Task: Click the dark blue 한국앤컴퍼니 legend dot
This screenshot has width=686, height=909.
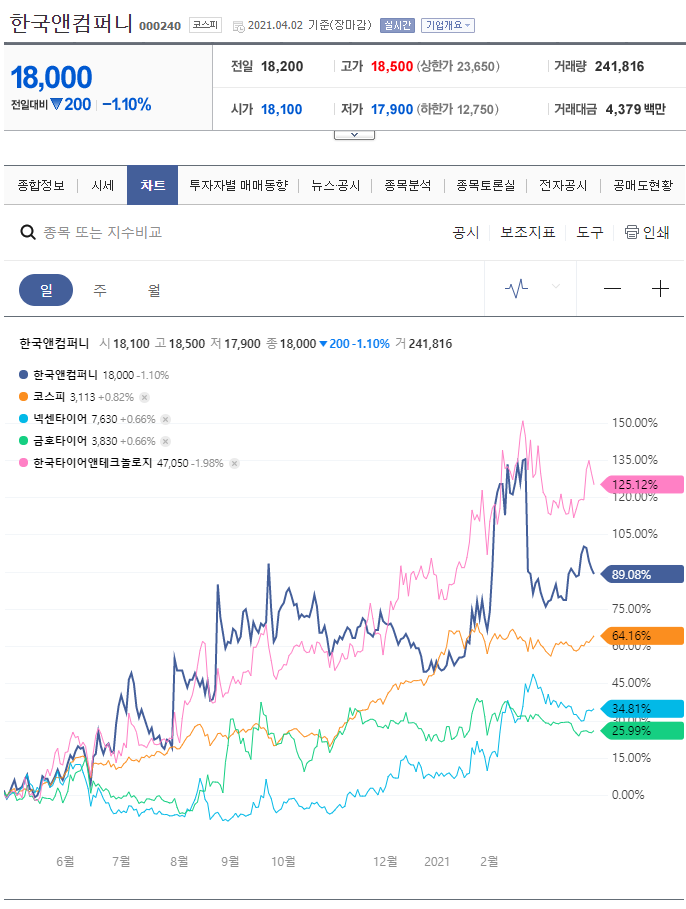Action: pyautogui.click(x=24, y=375)
